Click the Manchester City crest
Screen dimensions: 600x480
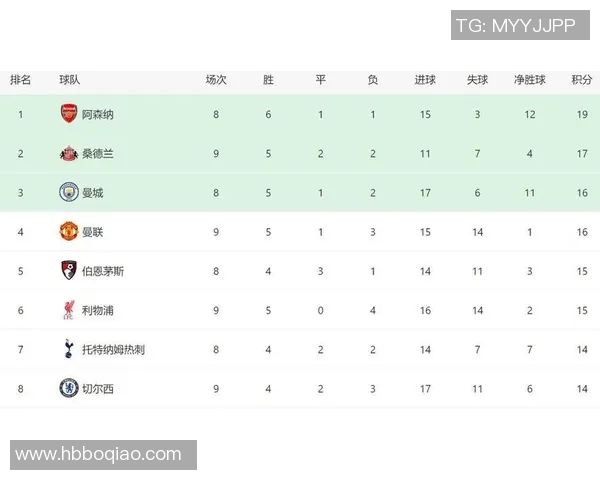68,192
